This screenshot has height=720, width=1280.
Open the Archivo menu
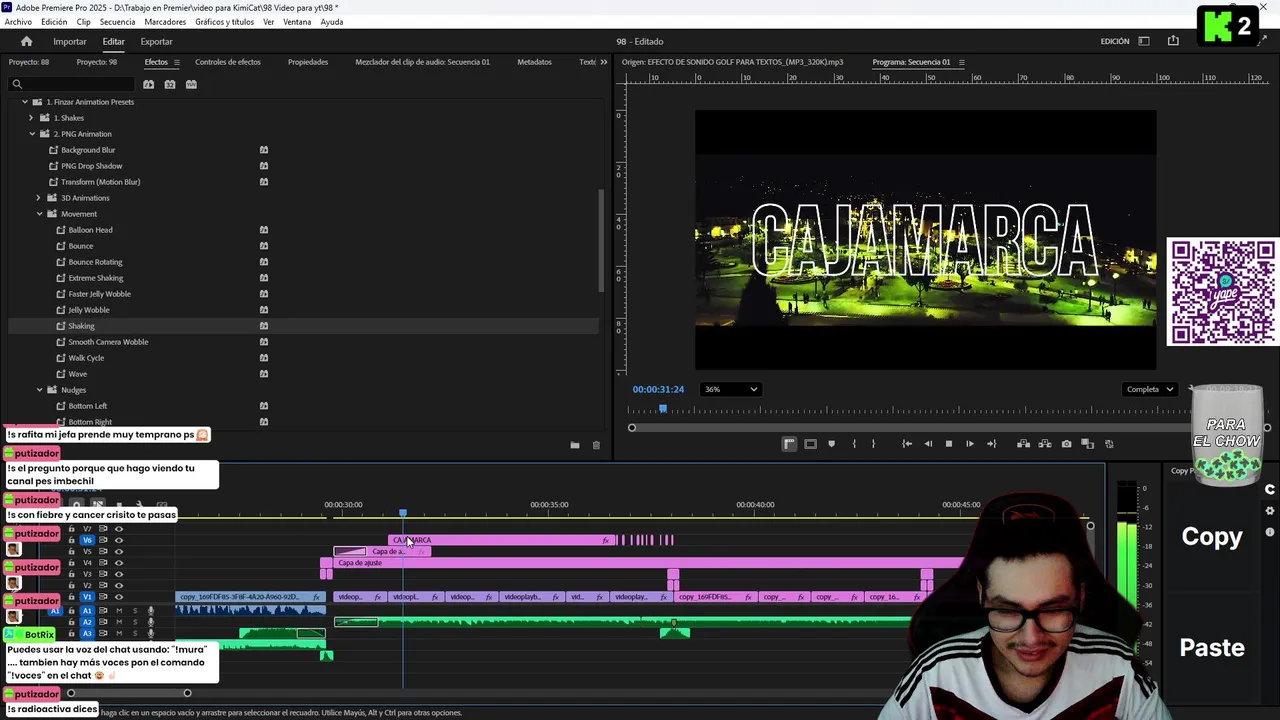18,22
